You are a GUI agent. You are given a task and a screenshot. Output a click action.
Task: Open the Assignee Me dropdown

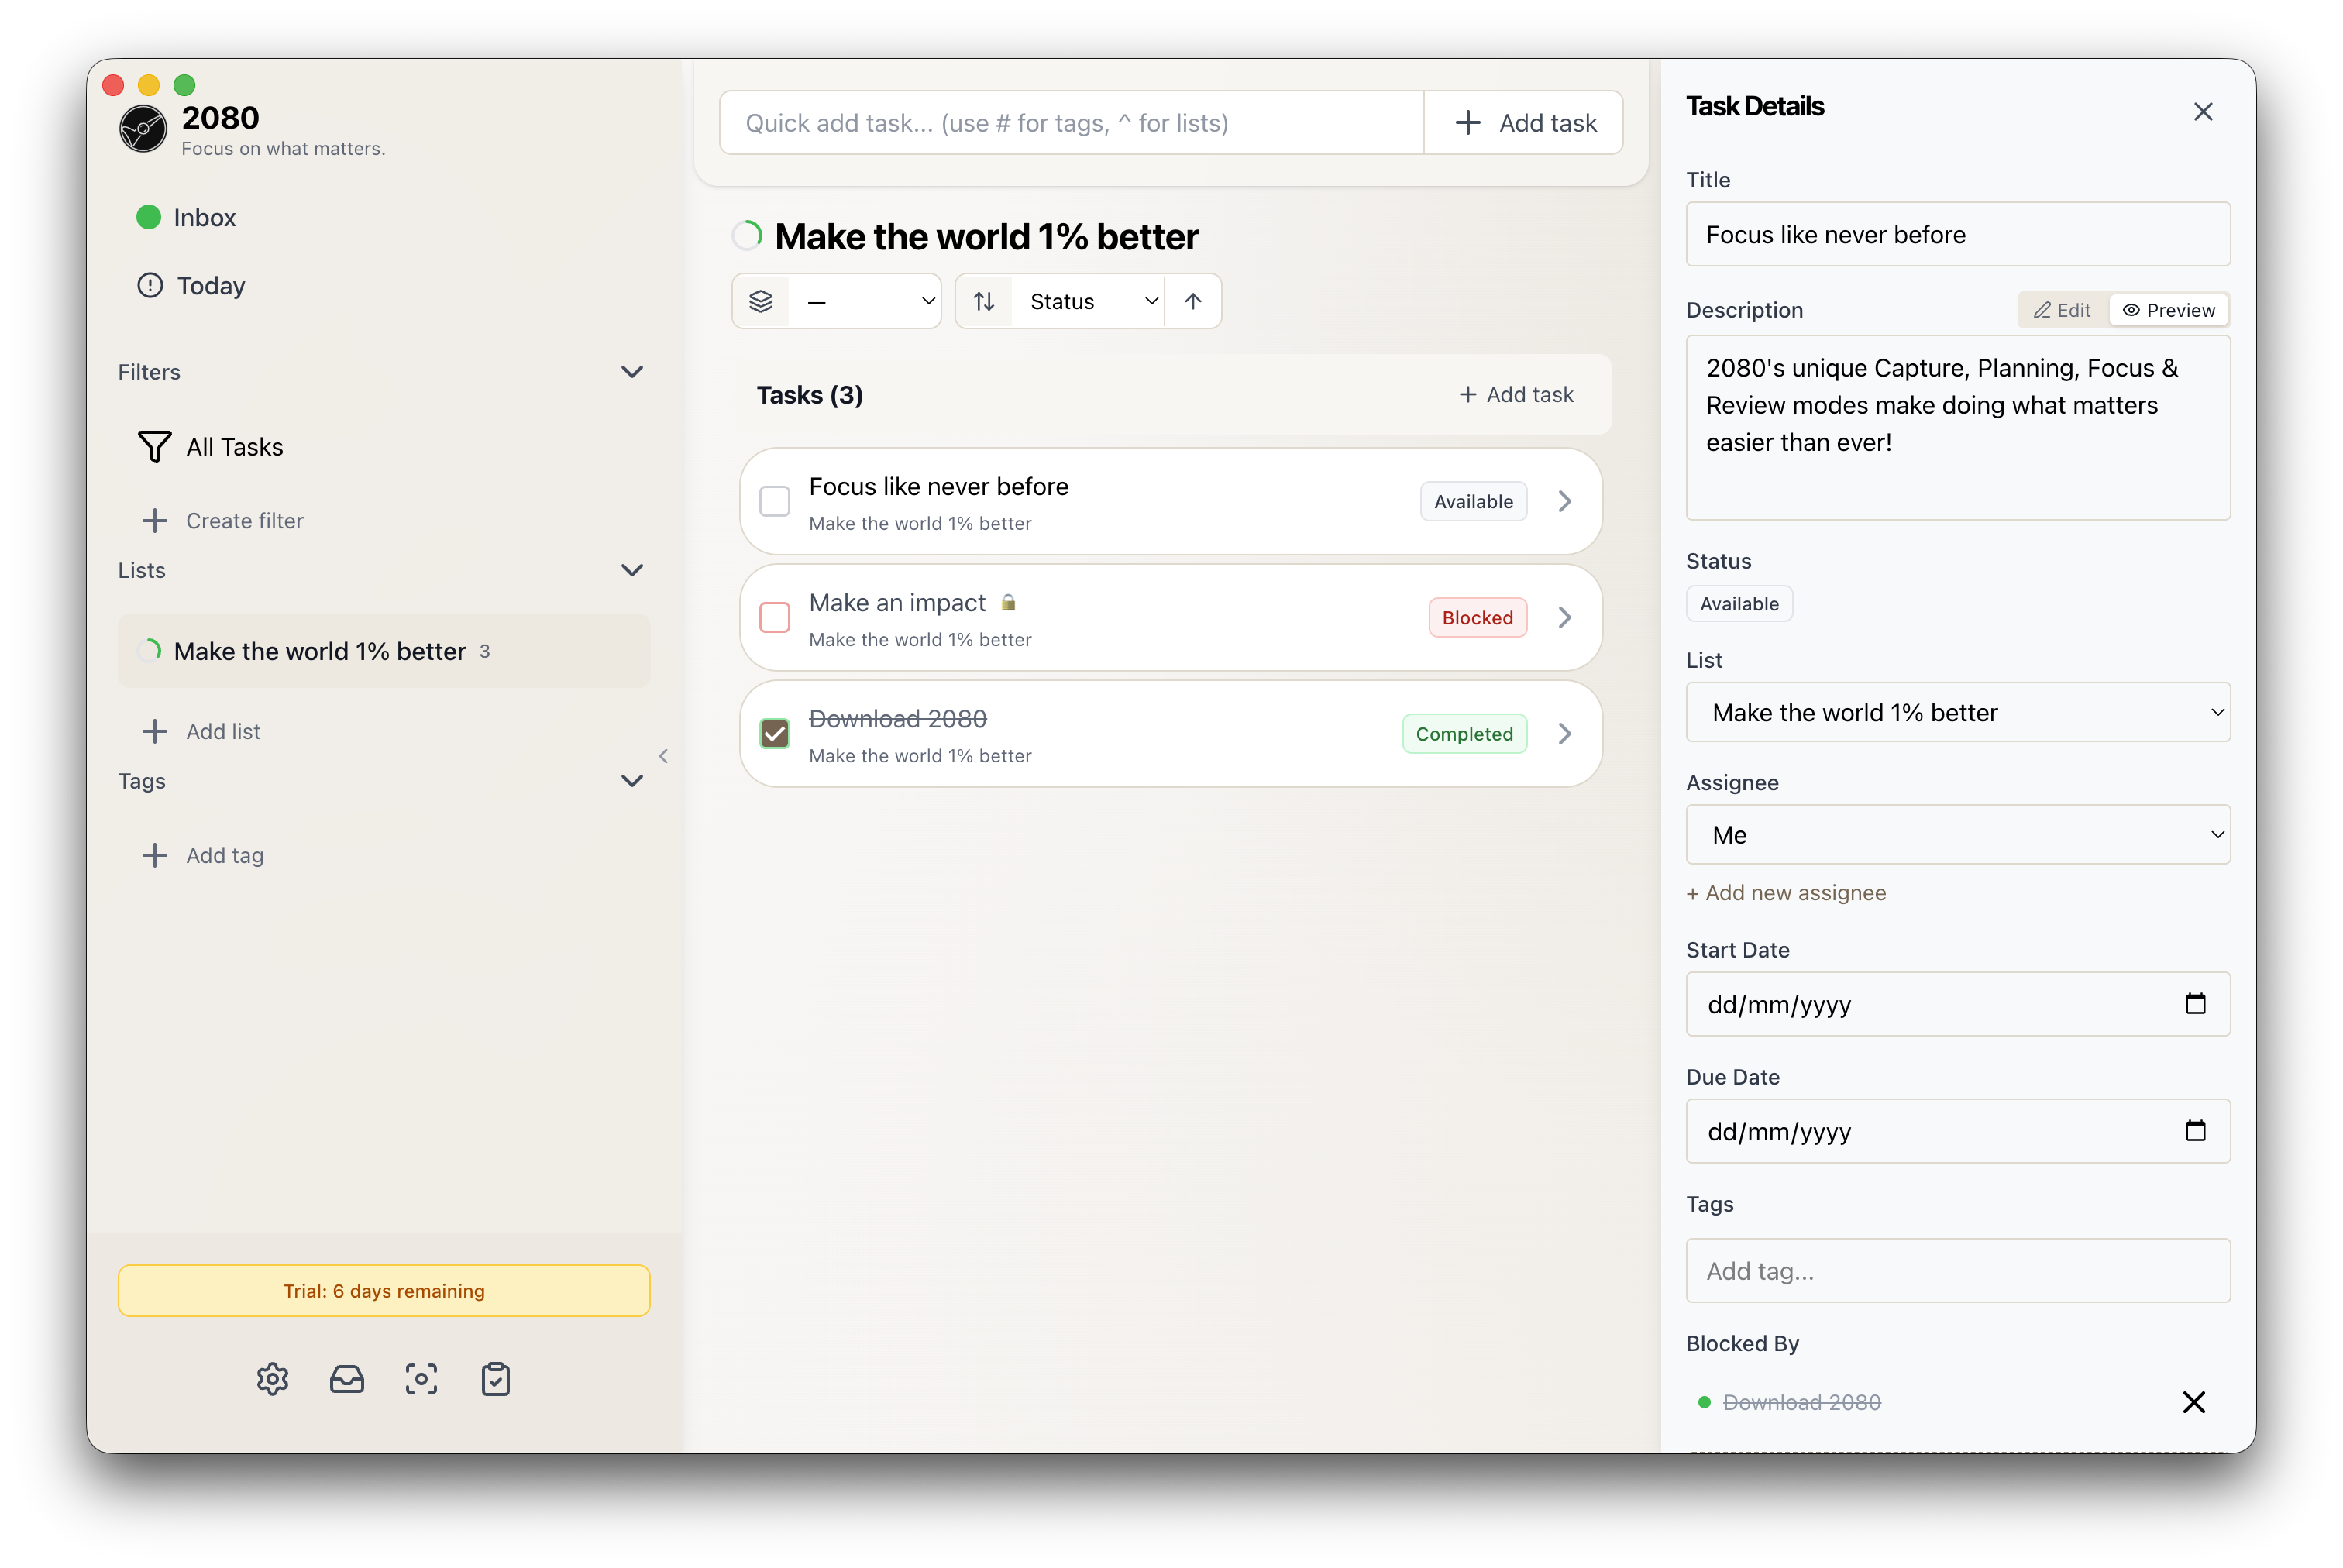click(1957, 835)
